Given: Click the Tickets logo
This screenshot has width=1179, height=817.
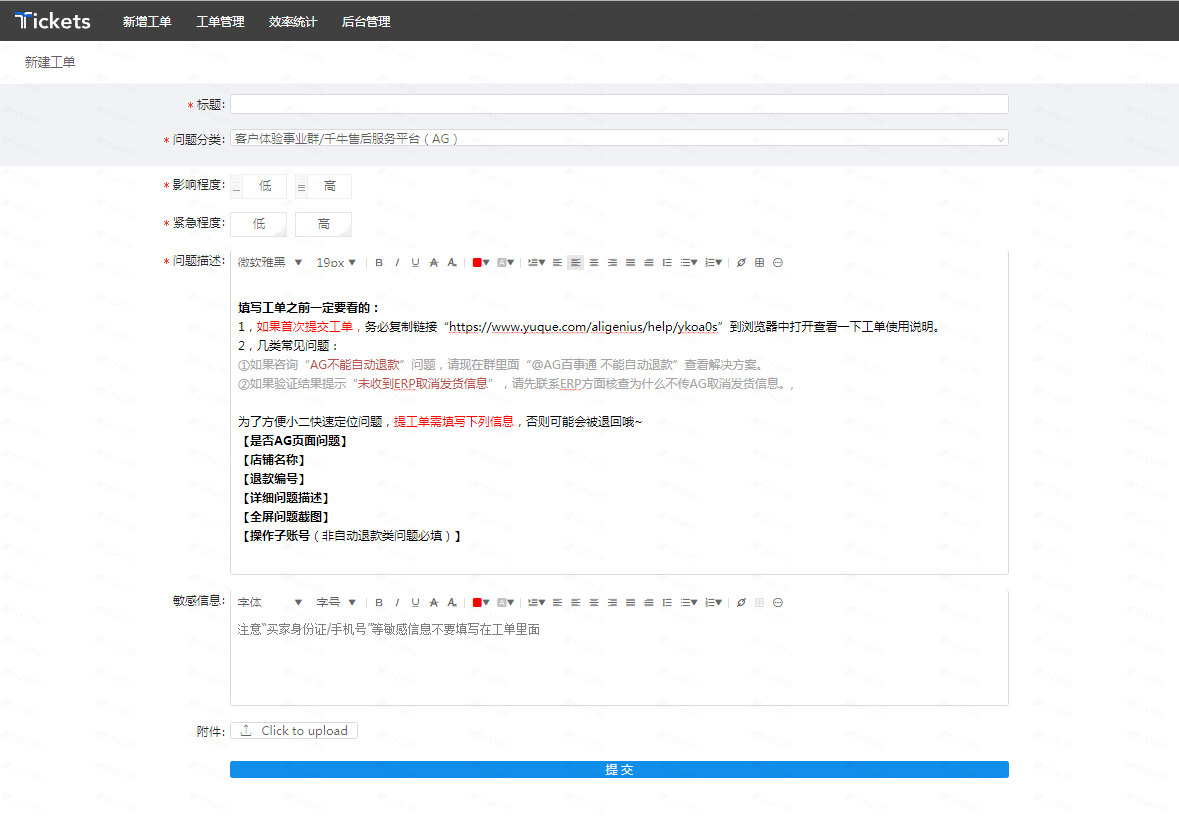Looking at the screenshot, I should [53, 21].
